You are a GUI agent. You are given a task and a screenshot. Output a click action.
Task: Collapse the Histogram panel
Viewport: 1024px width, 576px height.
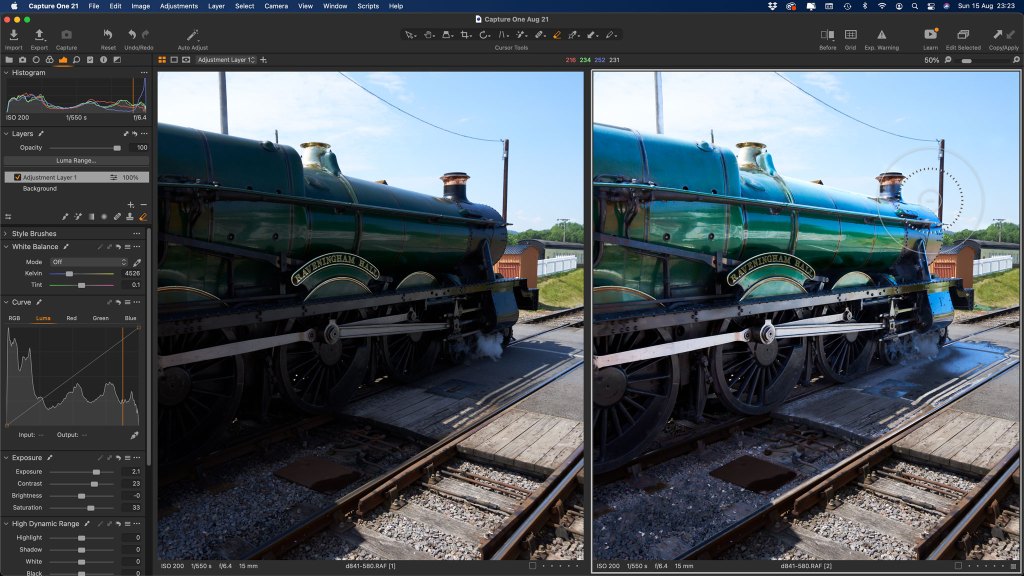[6, 72]
